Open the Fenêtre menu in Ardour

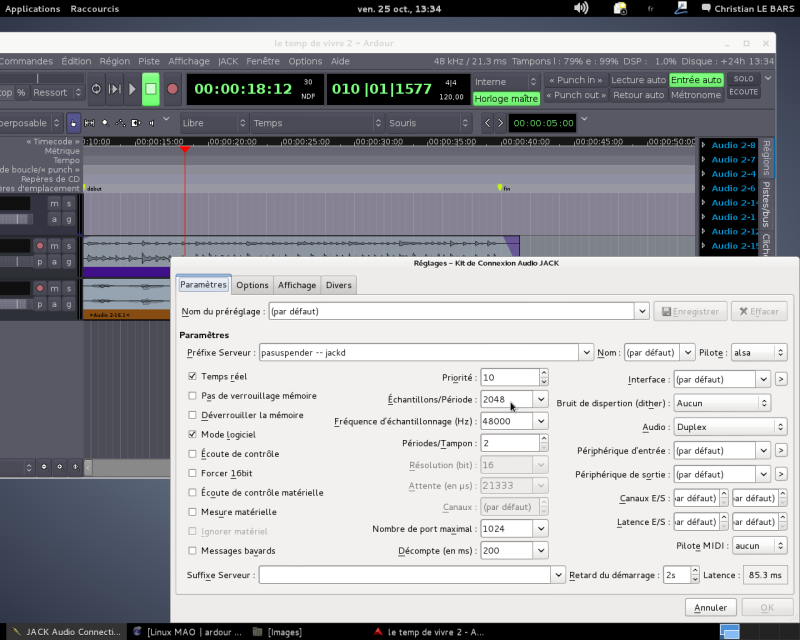click(263, 61)
